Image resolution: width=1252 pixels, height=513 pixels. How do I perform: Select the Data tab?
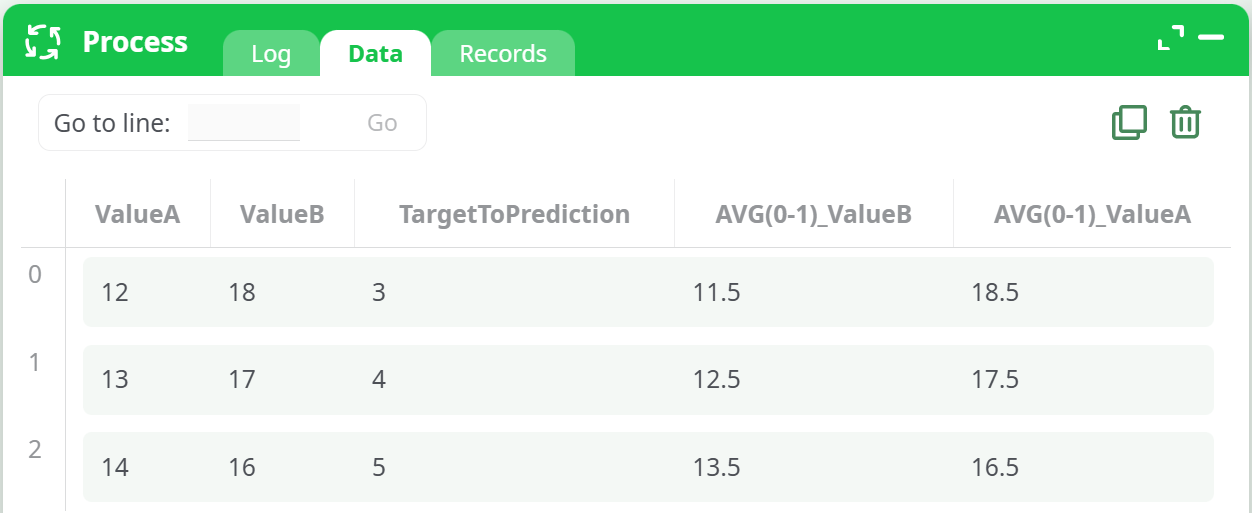(x=375, y=54)
